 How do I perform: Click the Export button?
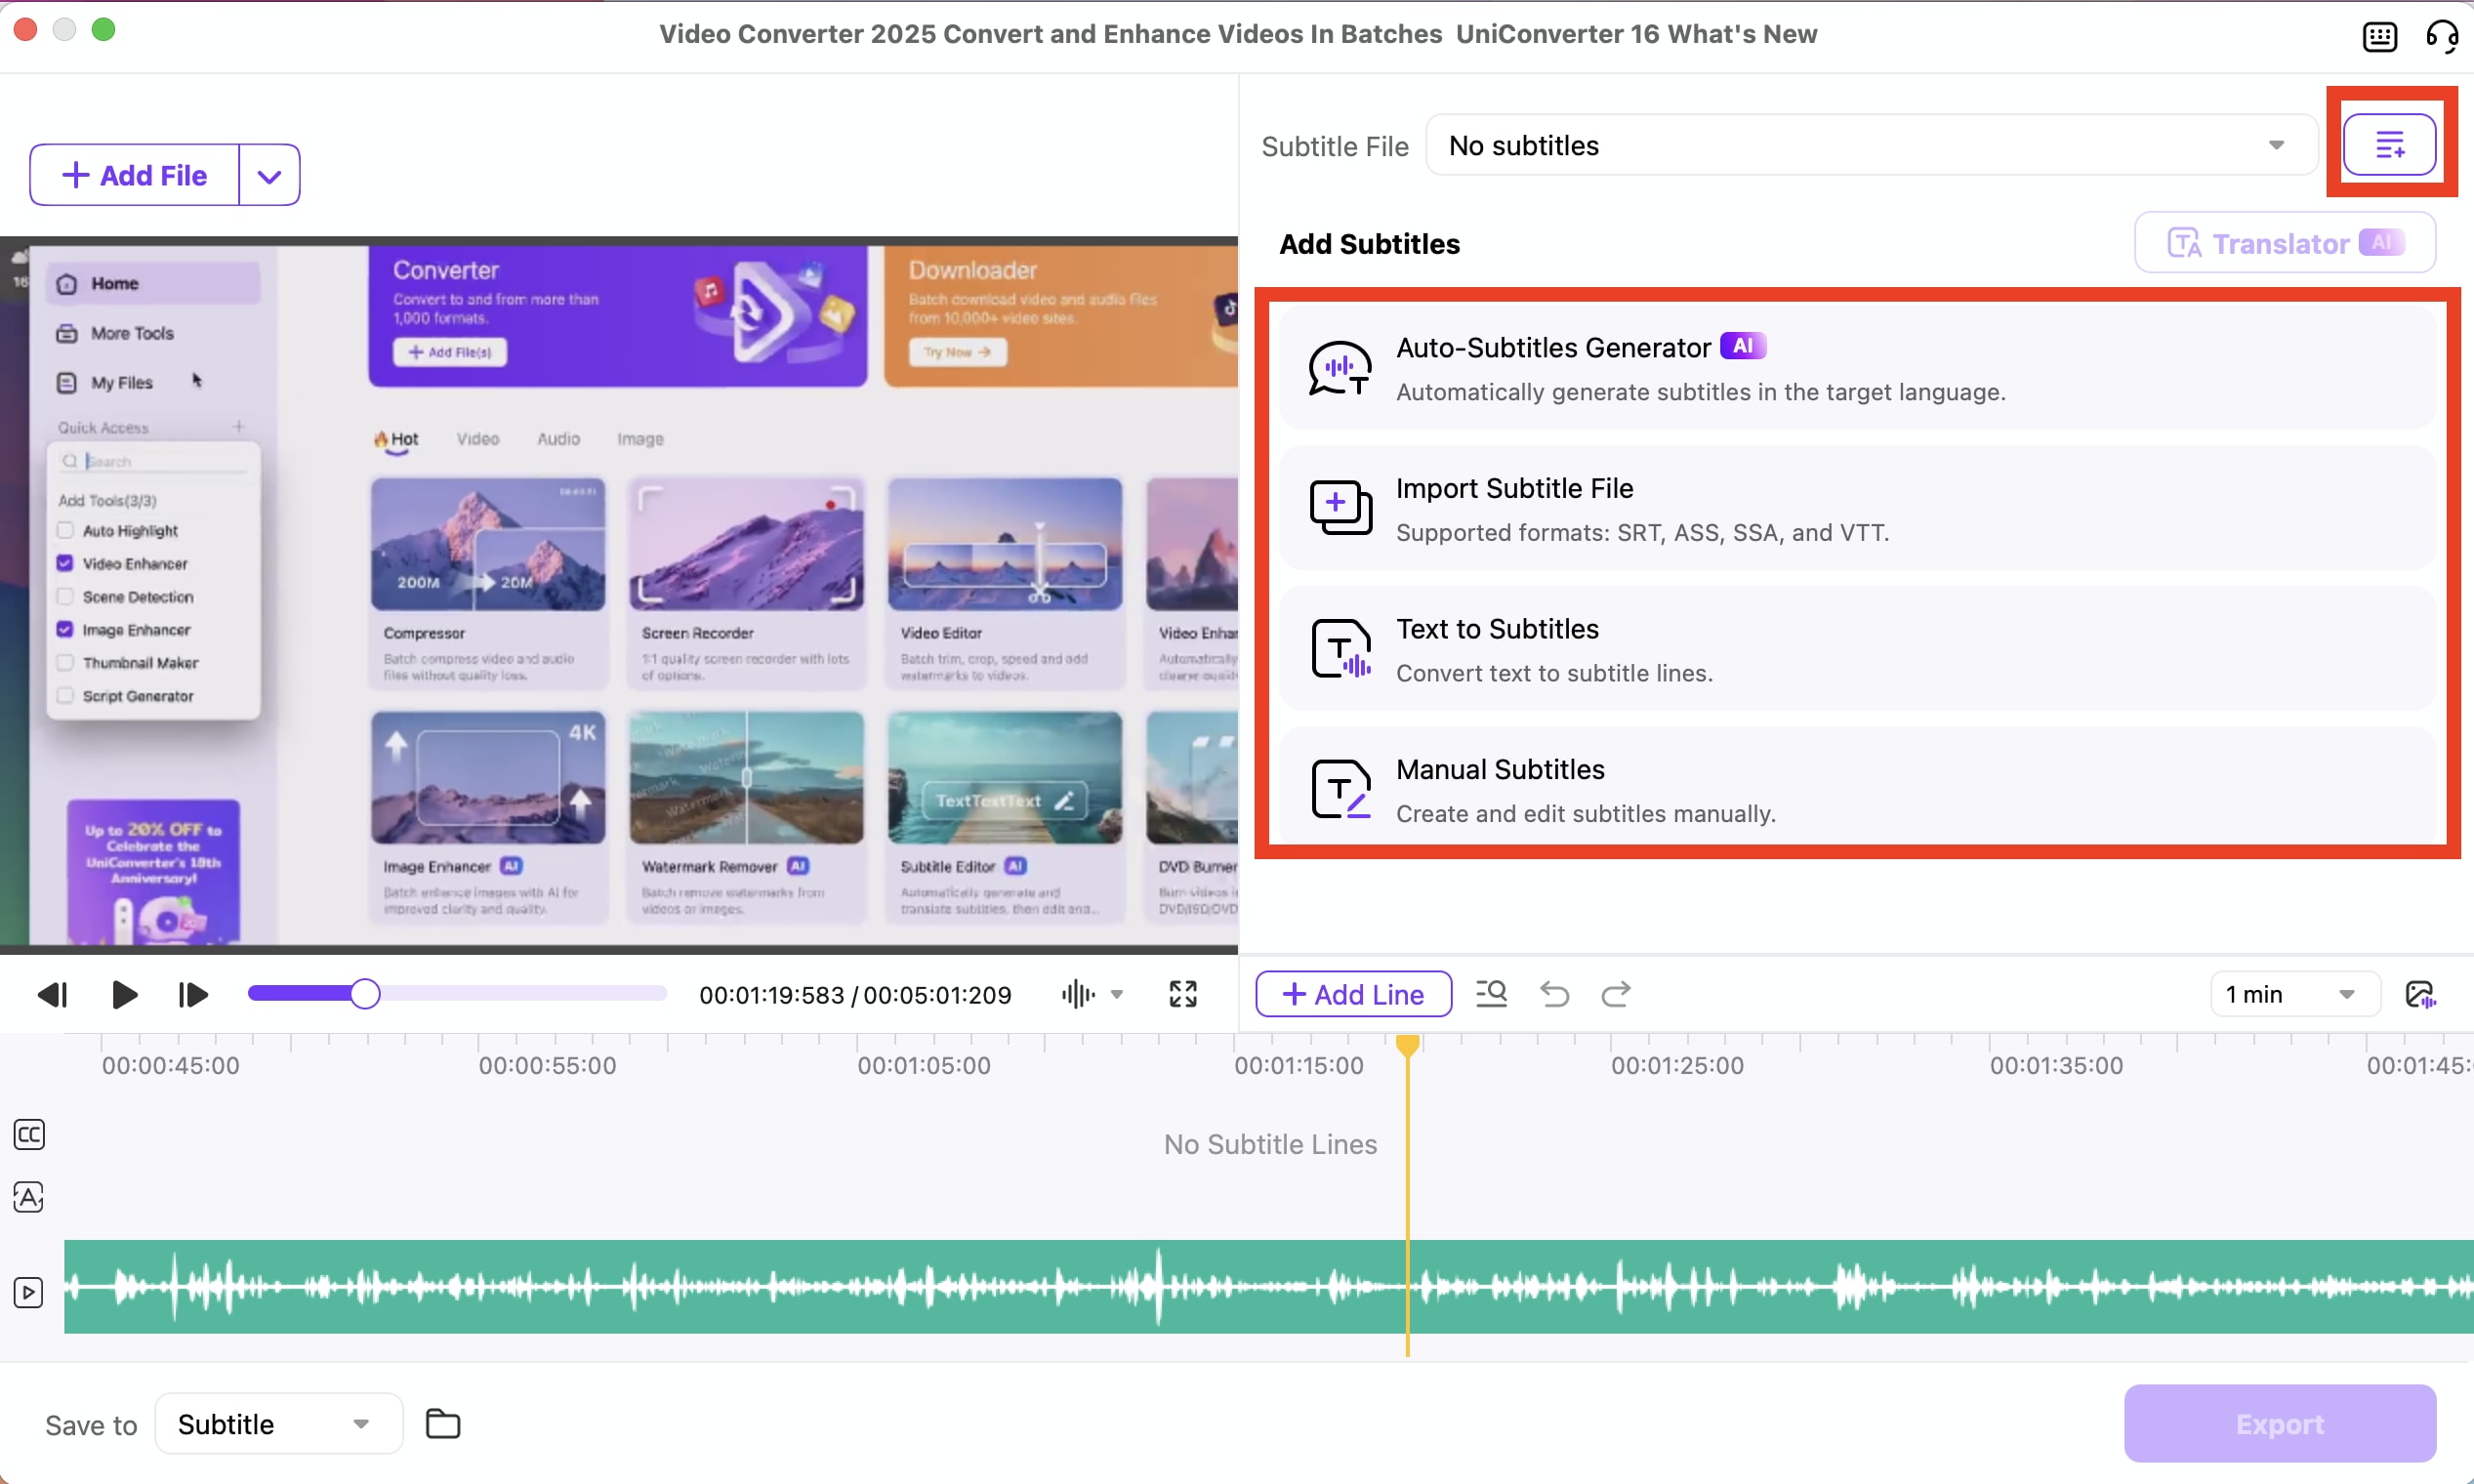2280,1424
